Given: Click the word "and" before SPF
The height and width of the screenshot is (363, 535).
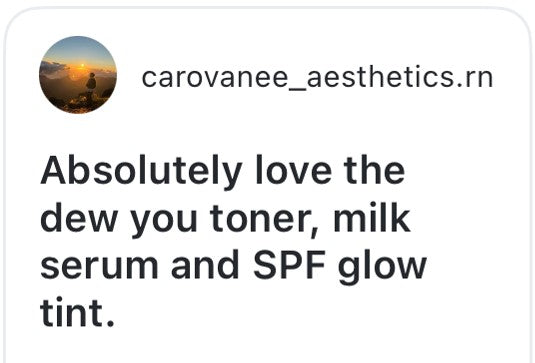Looking at the screenshot, I should click(x=205, y=265).
